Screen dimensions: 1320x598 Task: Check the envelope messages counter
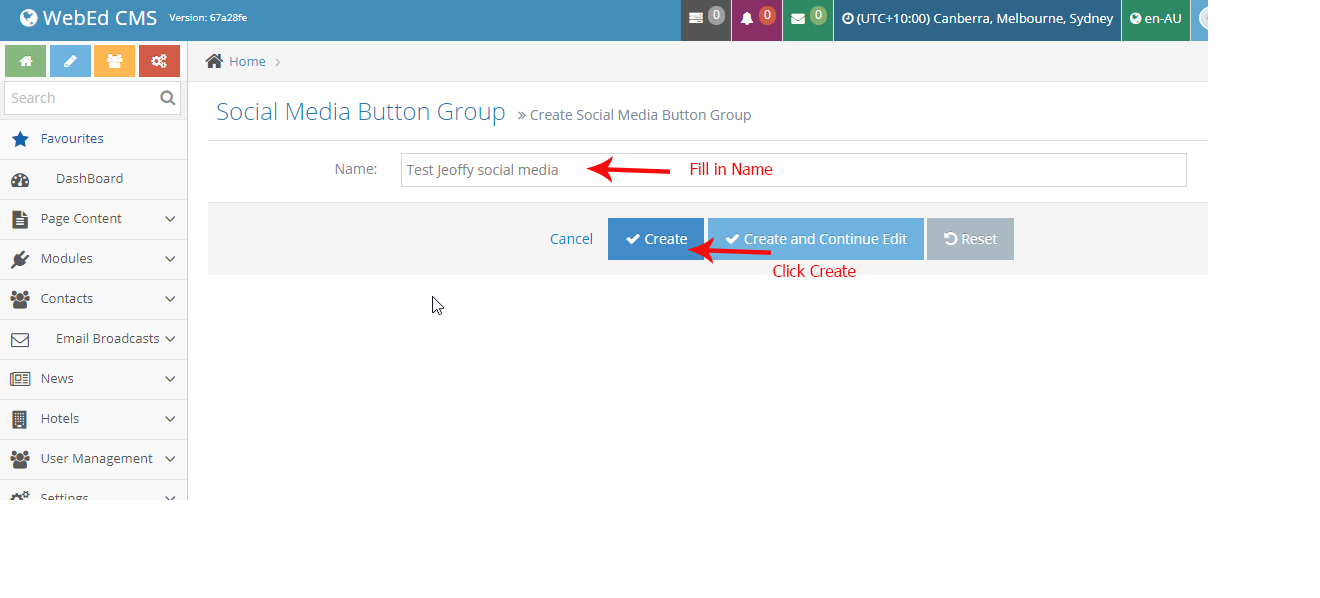(x=807, y=20)
